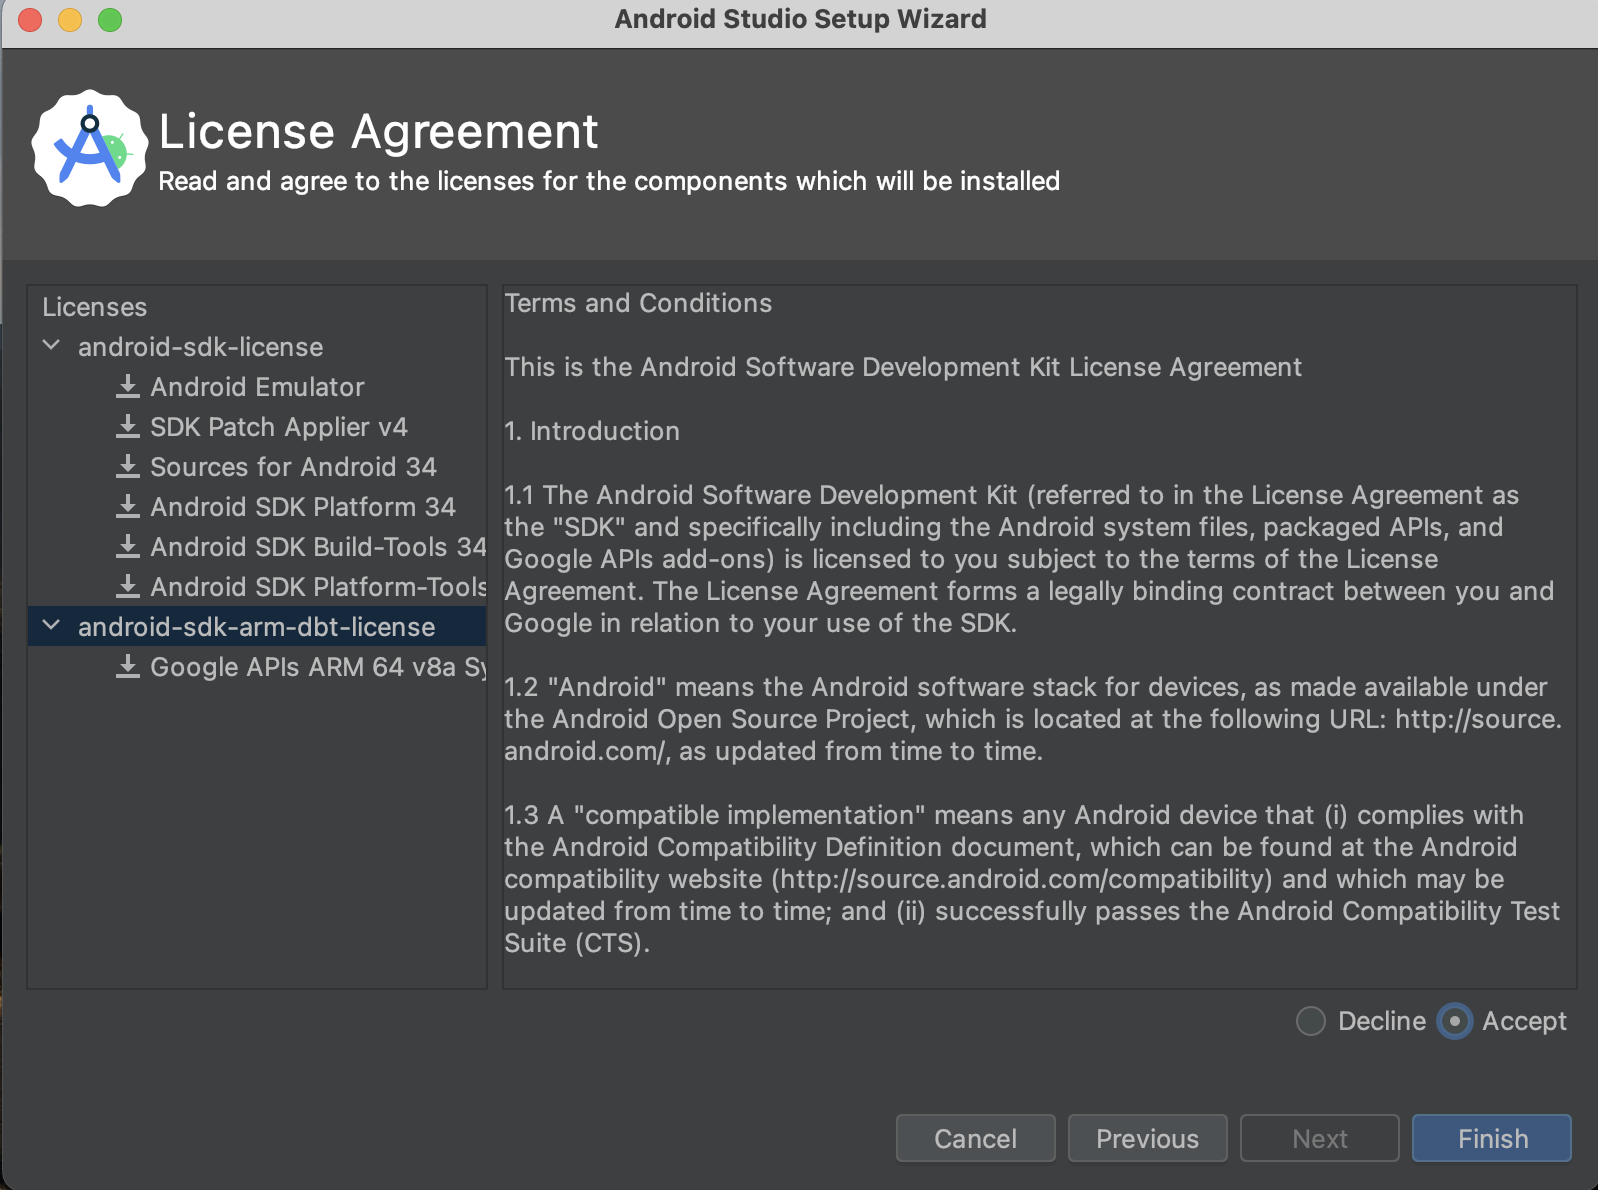Select the android-sdk-license entry
The width and height of the screenshot is (1598, 1190).
pos(200,347)
